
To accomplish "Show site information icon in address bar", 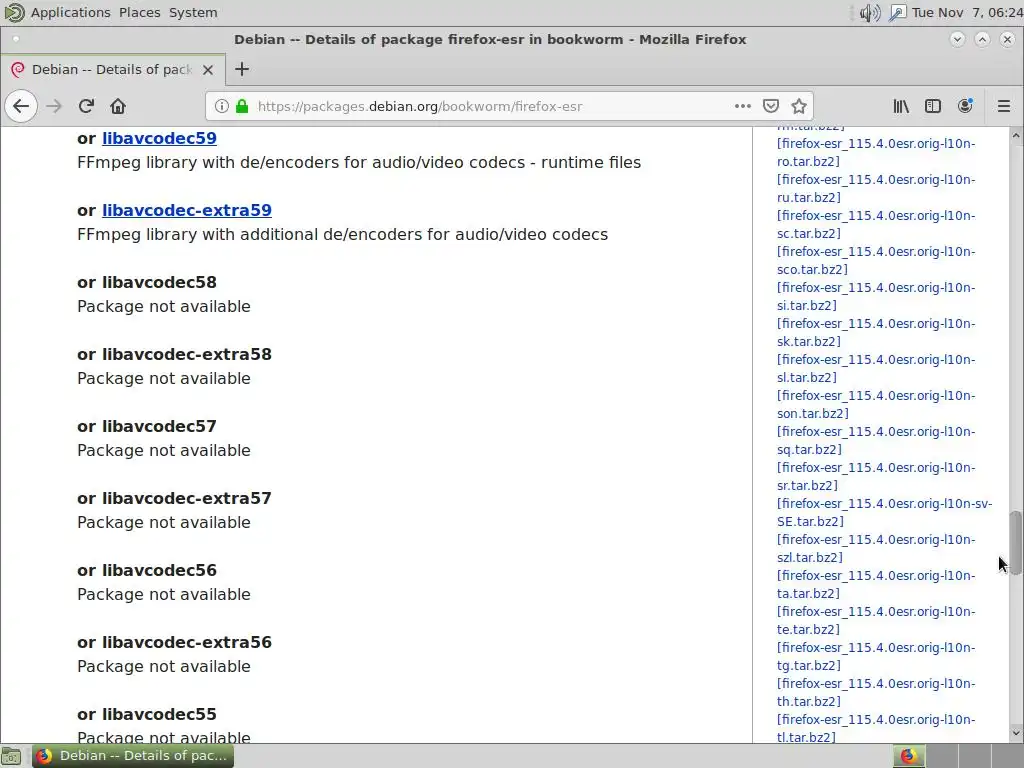I will [x=222, y=106].
